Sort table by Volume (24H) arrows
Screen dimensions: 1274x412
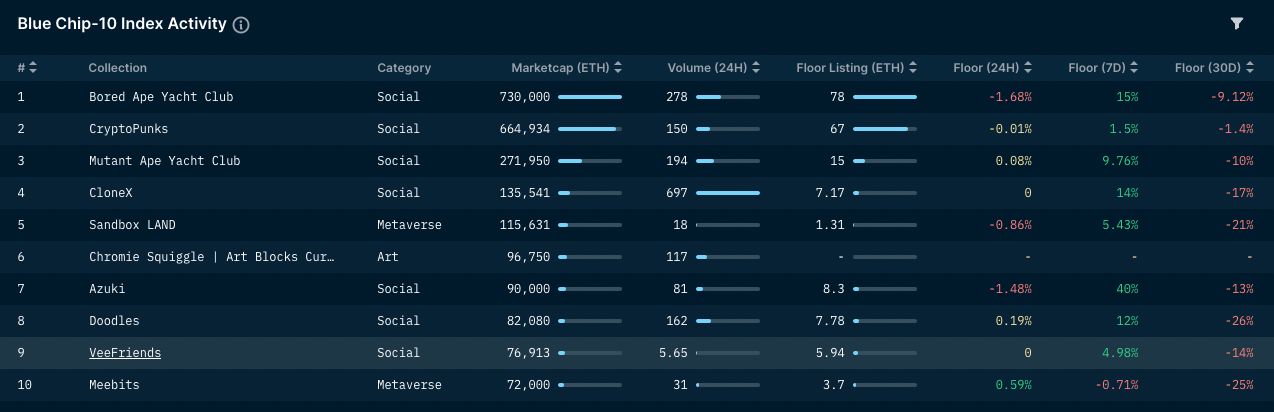click(756, 68)
